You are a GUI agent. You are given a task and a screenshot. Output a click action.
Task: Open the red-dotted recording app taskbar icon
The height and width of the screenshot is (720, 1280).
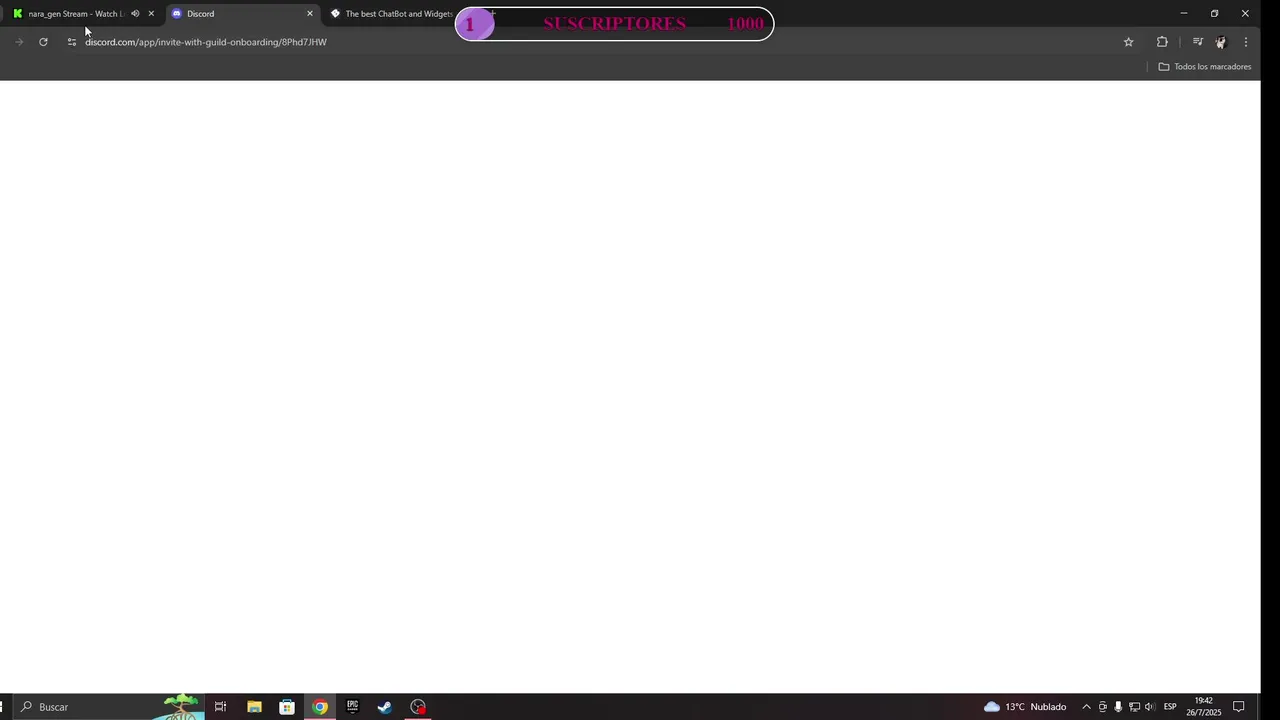(x=418, y=707)
